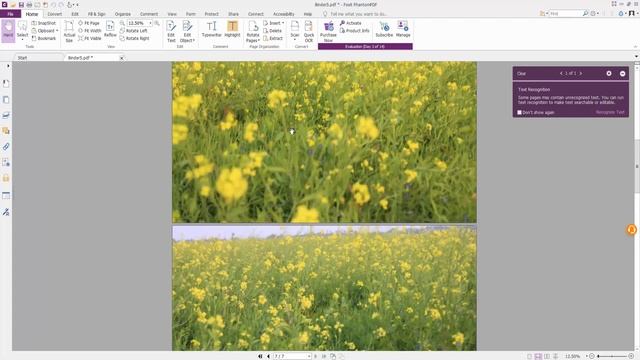Check the Don't show again box
This screenshot has height=360, width=640.
point(519,112)
